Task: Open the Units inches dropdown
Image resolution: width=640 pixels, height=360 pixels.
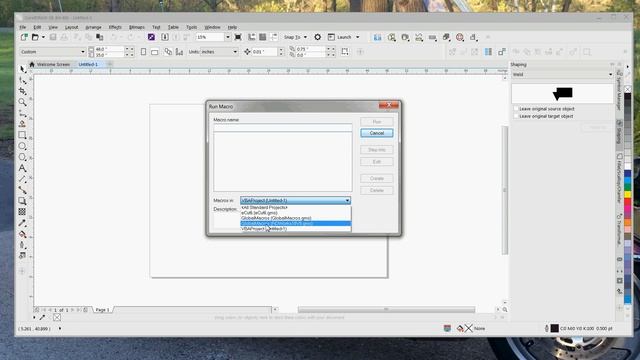Action: (235, 52)
